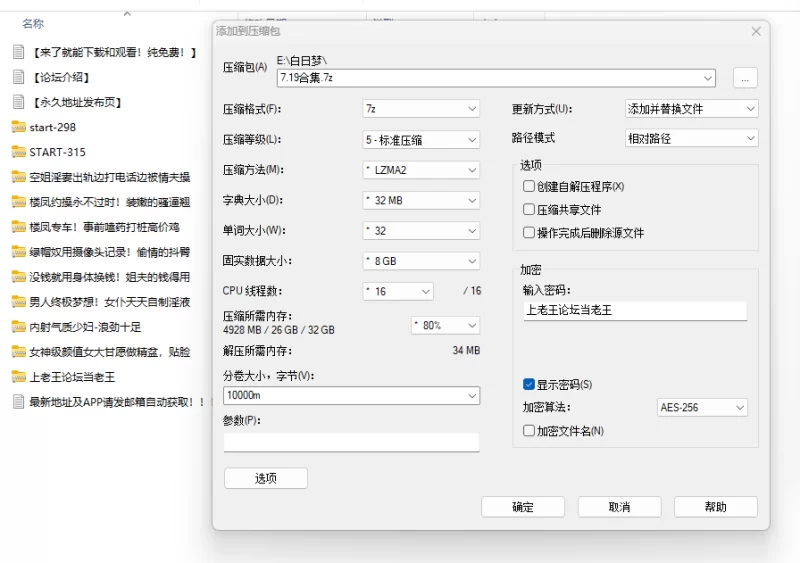Select the 上老王论坛当老王 folder name
Screen dimensions: 800x563
[x=72, y=377]
